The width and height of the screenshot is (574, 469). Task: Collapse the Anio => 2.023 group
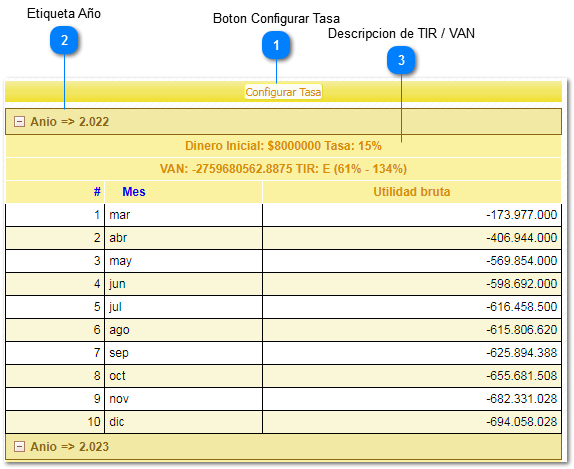point(19,446)
